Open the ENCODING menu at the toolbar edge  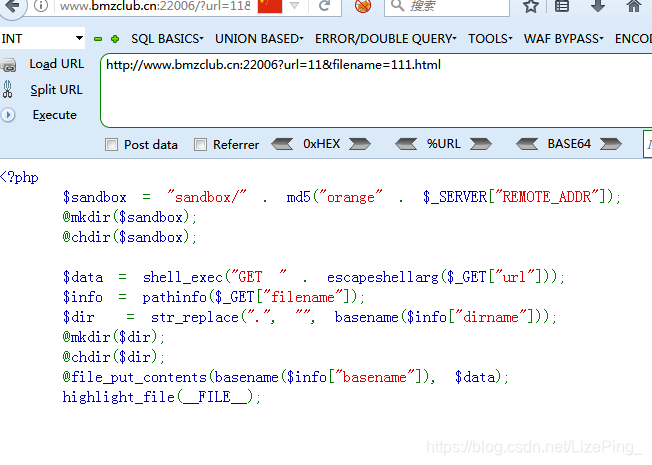pos(633,39)
